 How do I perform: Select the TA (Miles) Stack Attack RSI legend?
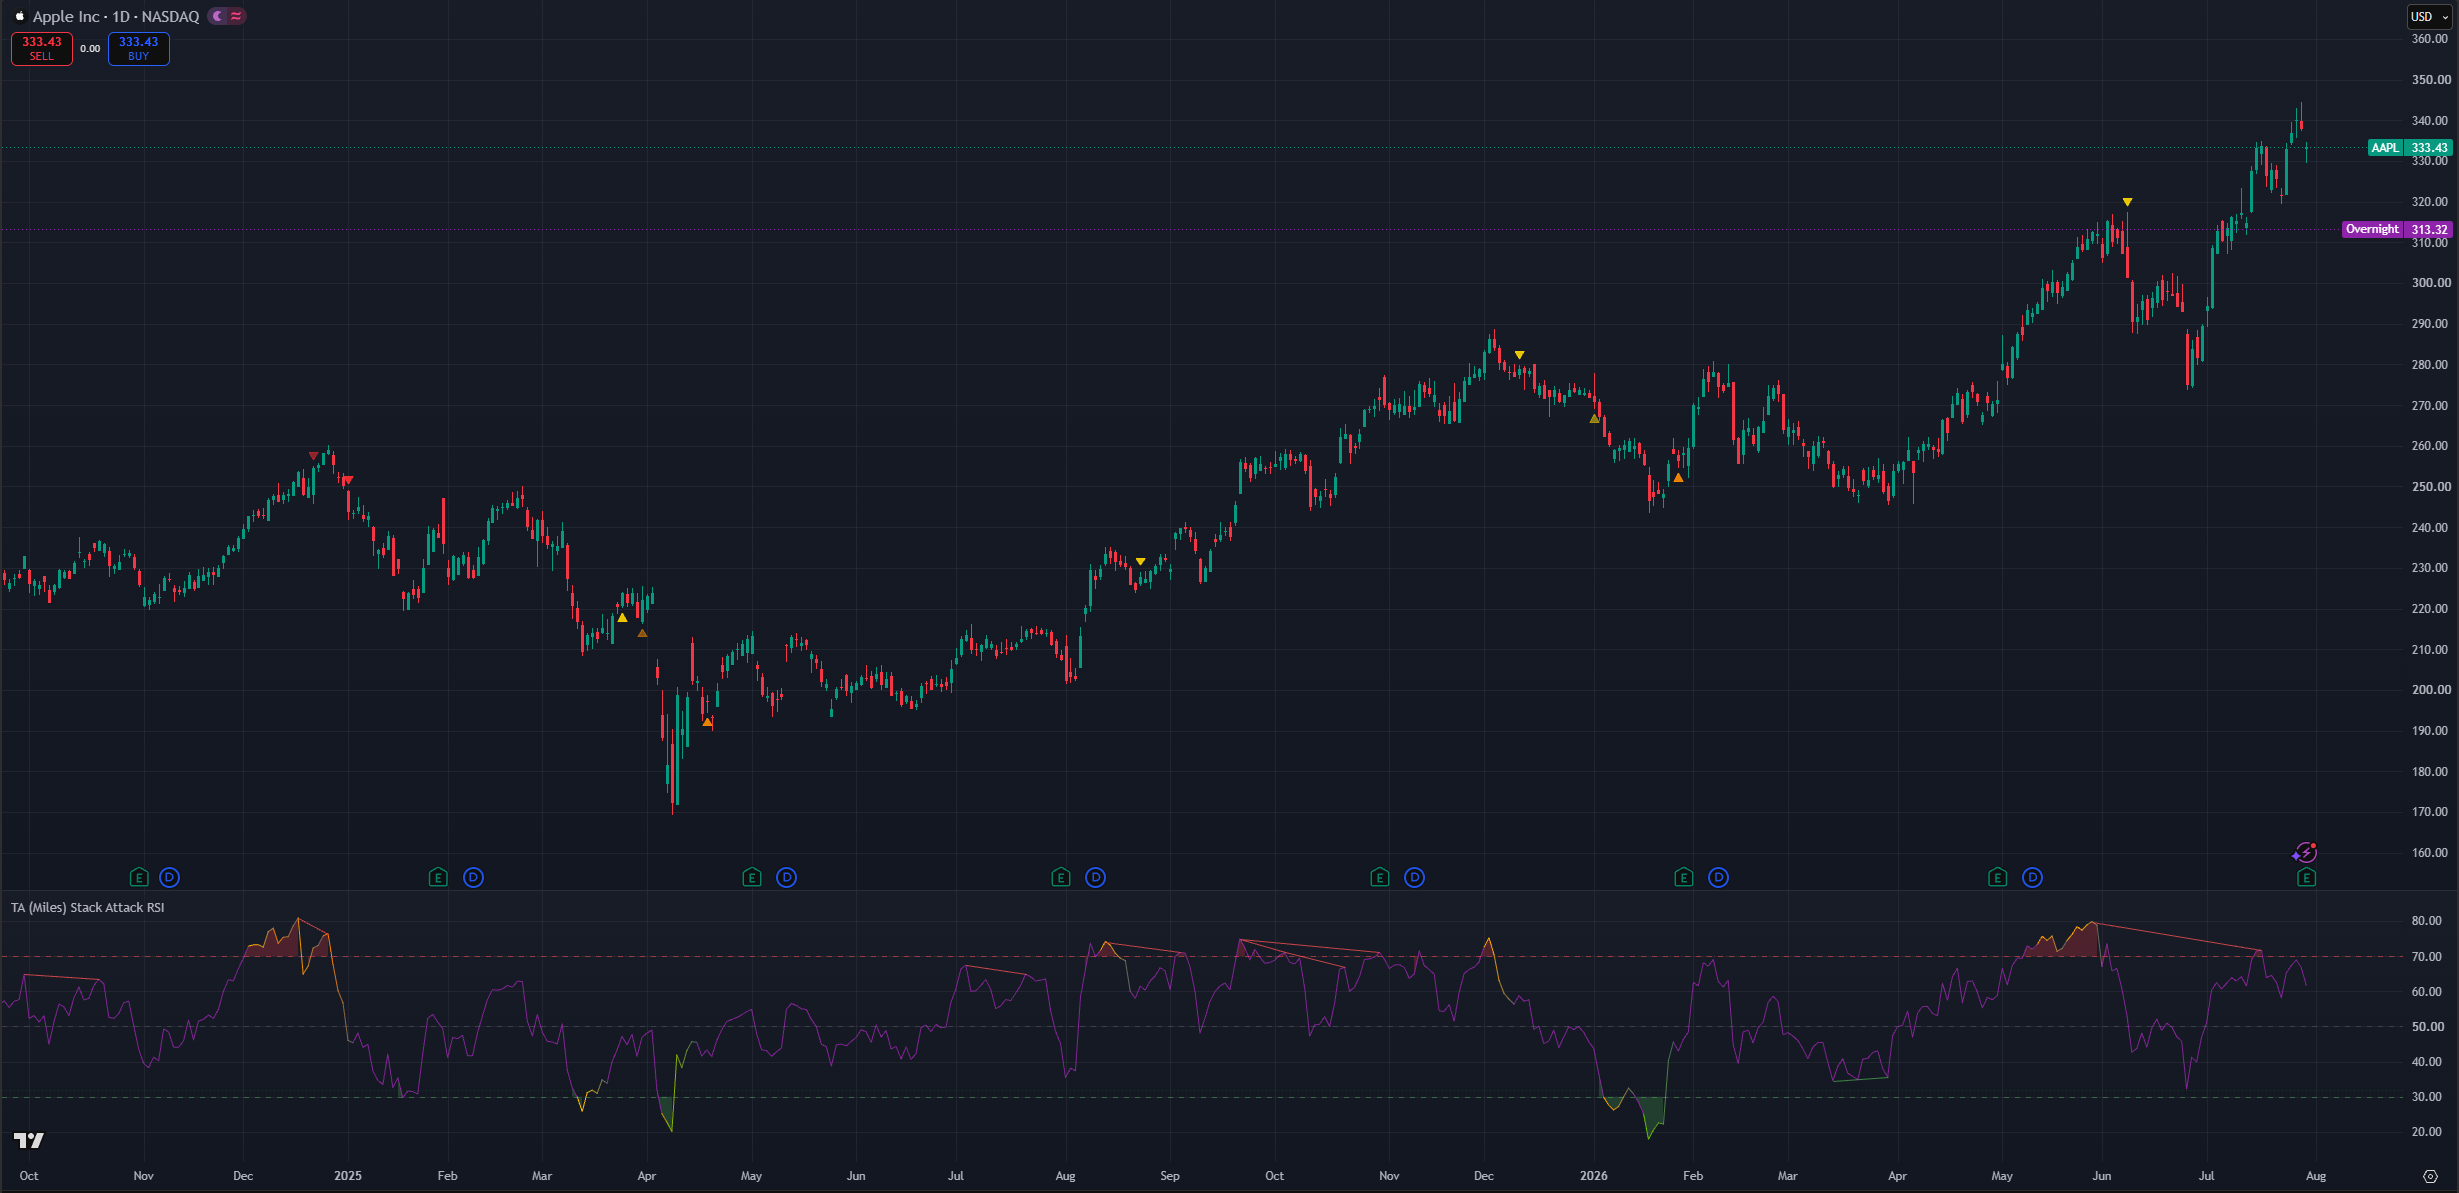tap(88, 908)
